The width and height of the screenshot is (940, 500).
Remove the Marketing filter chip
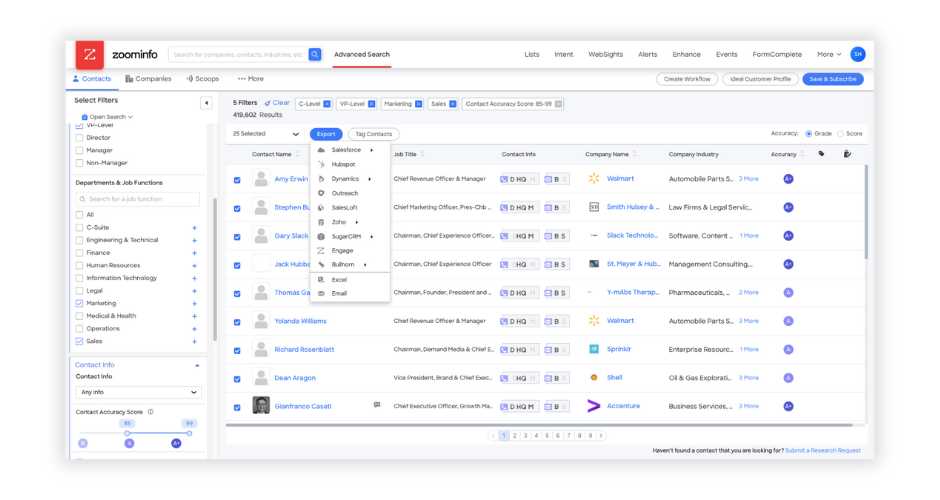pyautogui.click(x=418, y=104)
